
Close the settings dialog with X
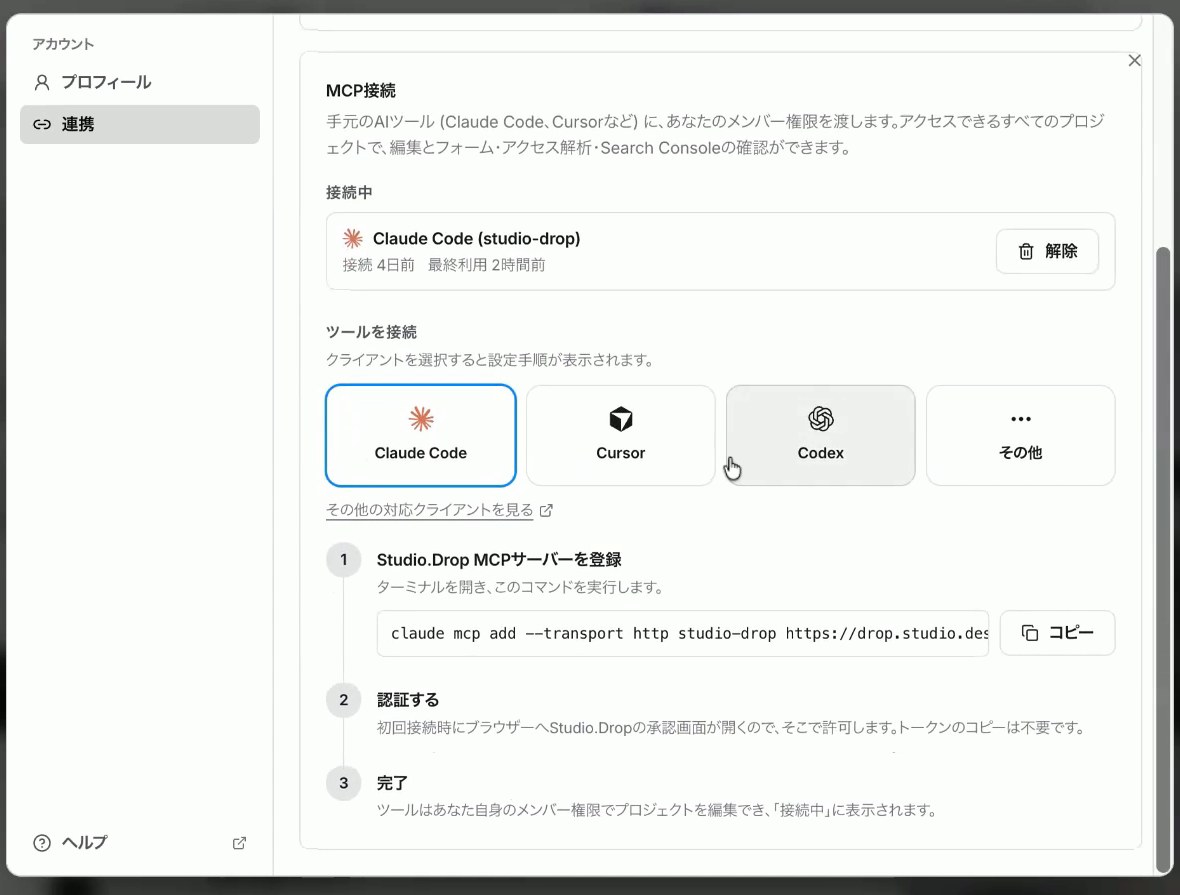pyautogui.click(x=1134, y=60)
